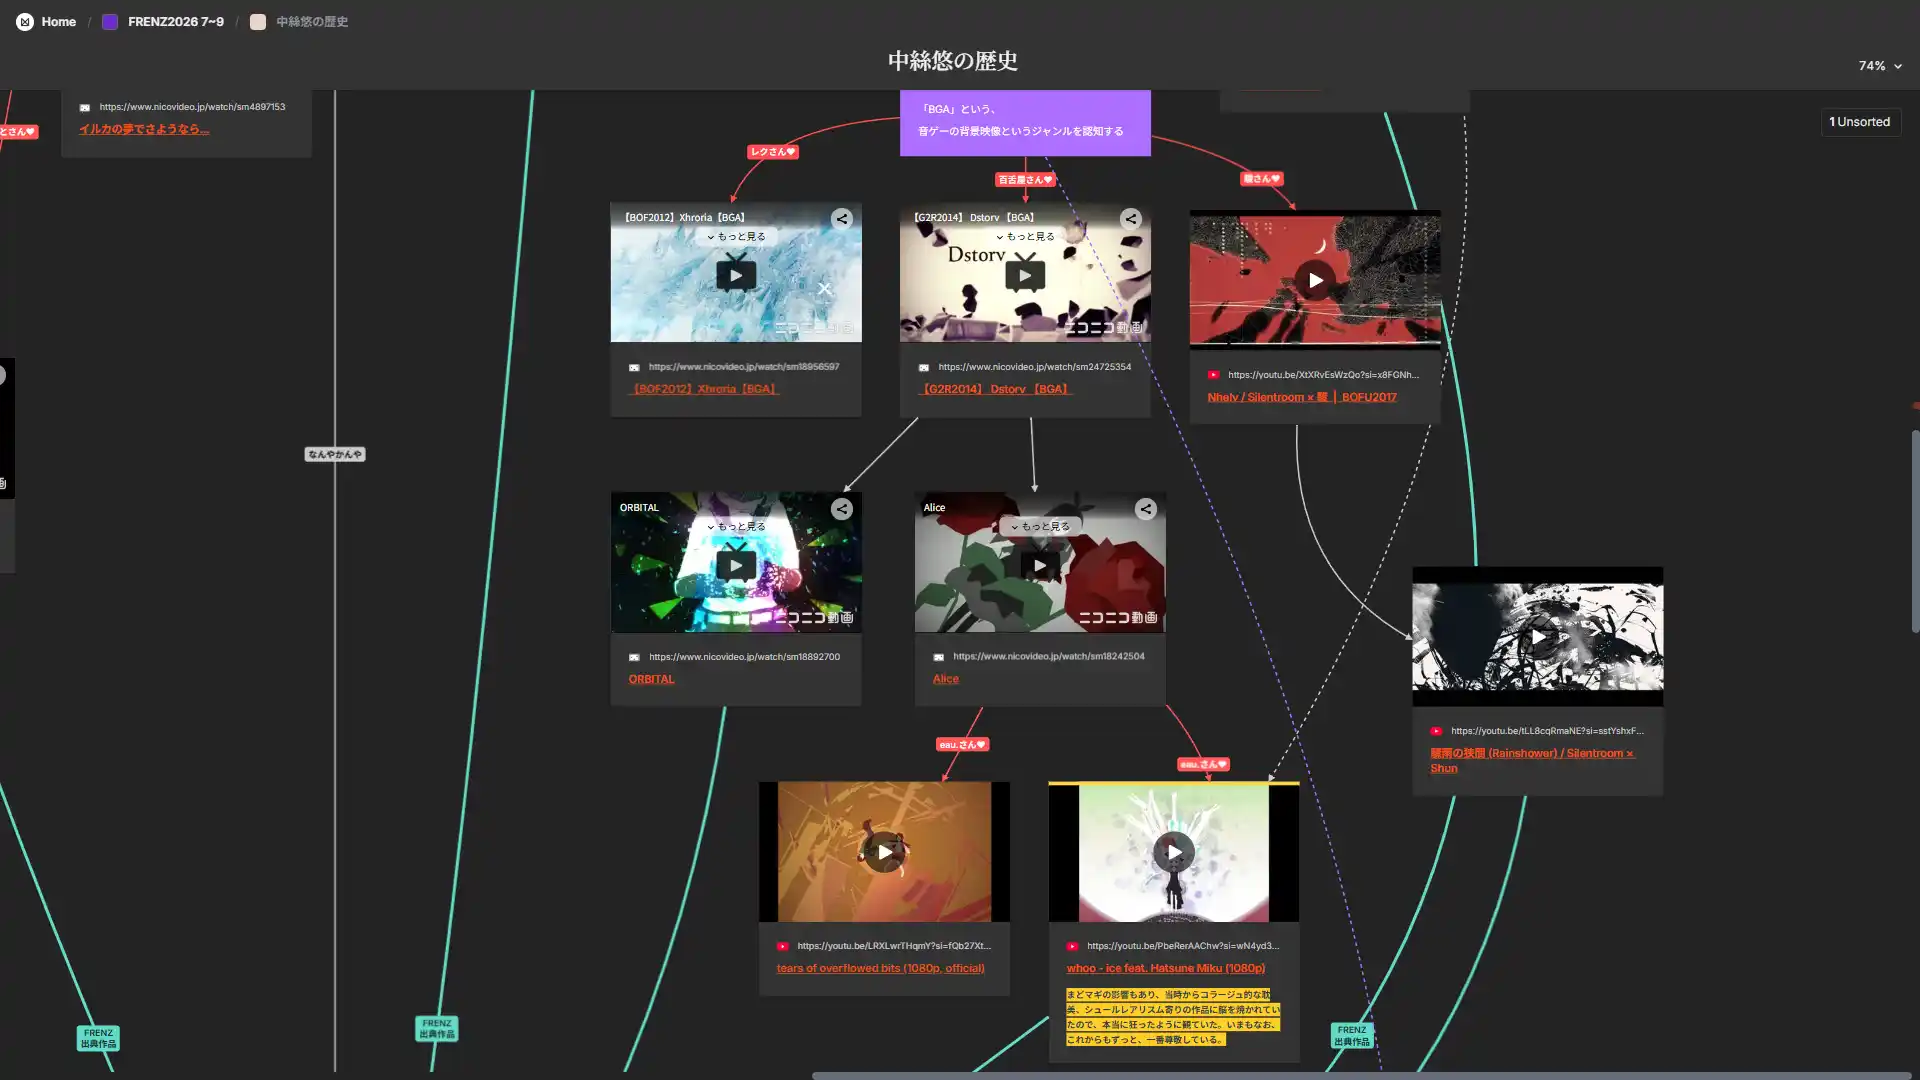Image resolution: width=1920 pixels, height=1080 pixels.
Task: Expand もっと見る on the Dstorv video
Action: tap(1025, 237)
